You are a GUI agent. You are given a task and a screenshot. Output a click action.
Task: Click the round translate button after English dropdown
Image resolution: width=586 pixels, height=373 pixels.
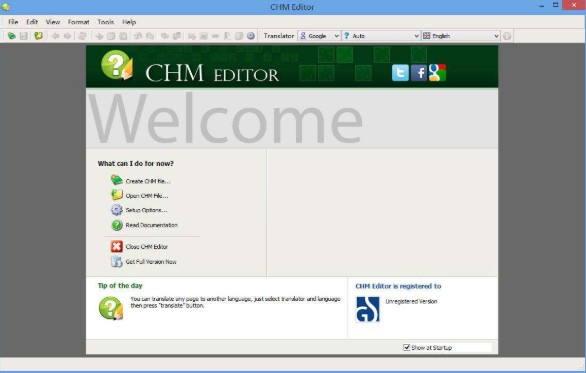tap(507, 36)
